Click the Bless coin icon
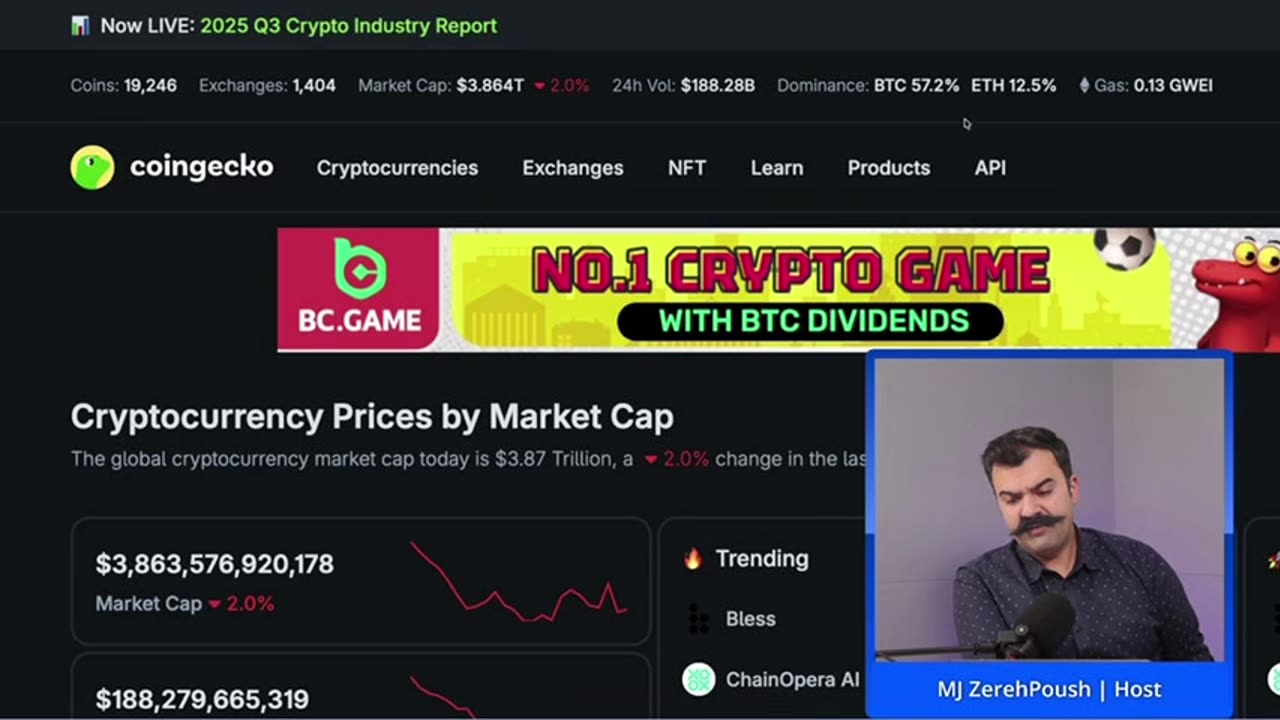The height and width of the screenshot is (720, 1280). tap(699, 619)
